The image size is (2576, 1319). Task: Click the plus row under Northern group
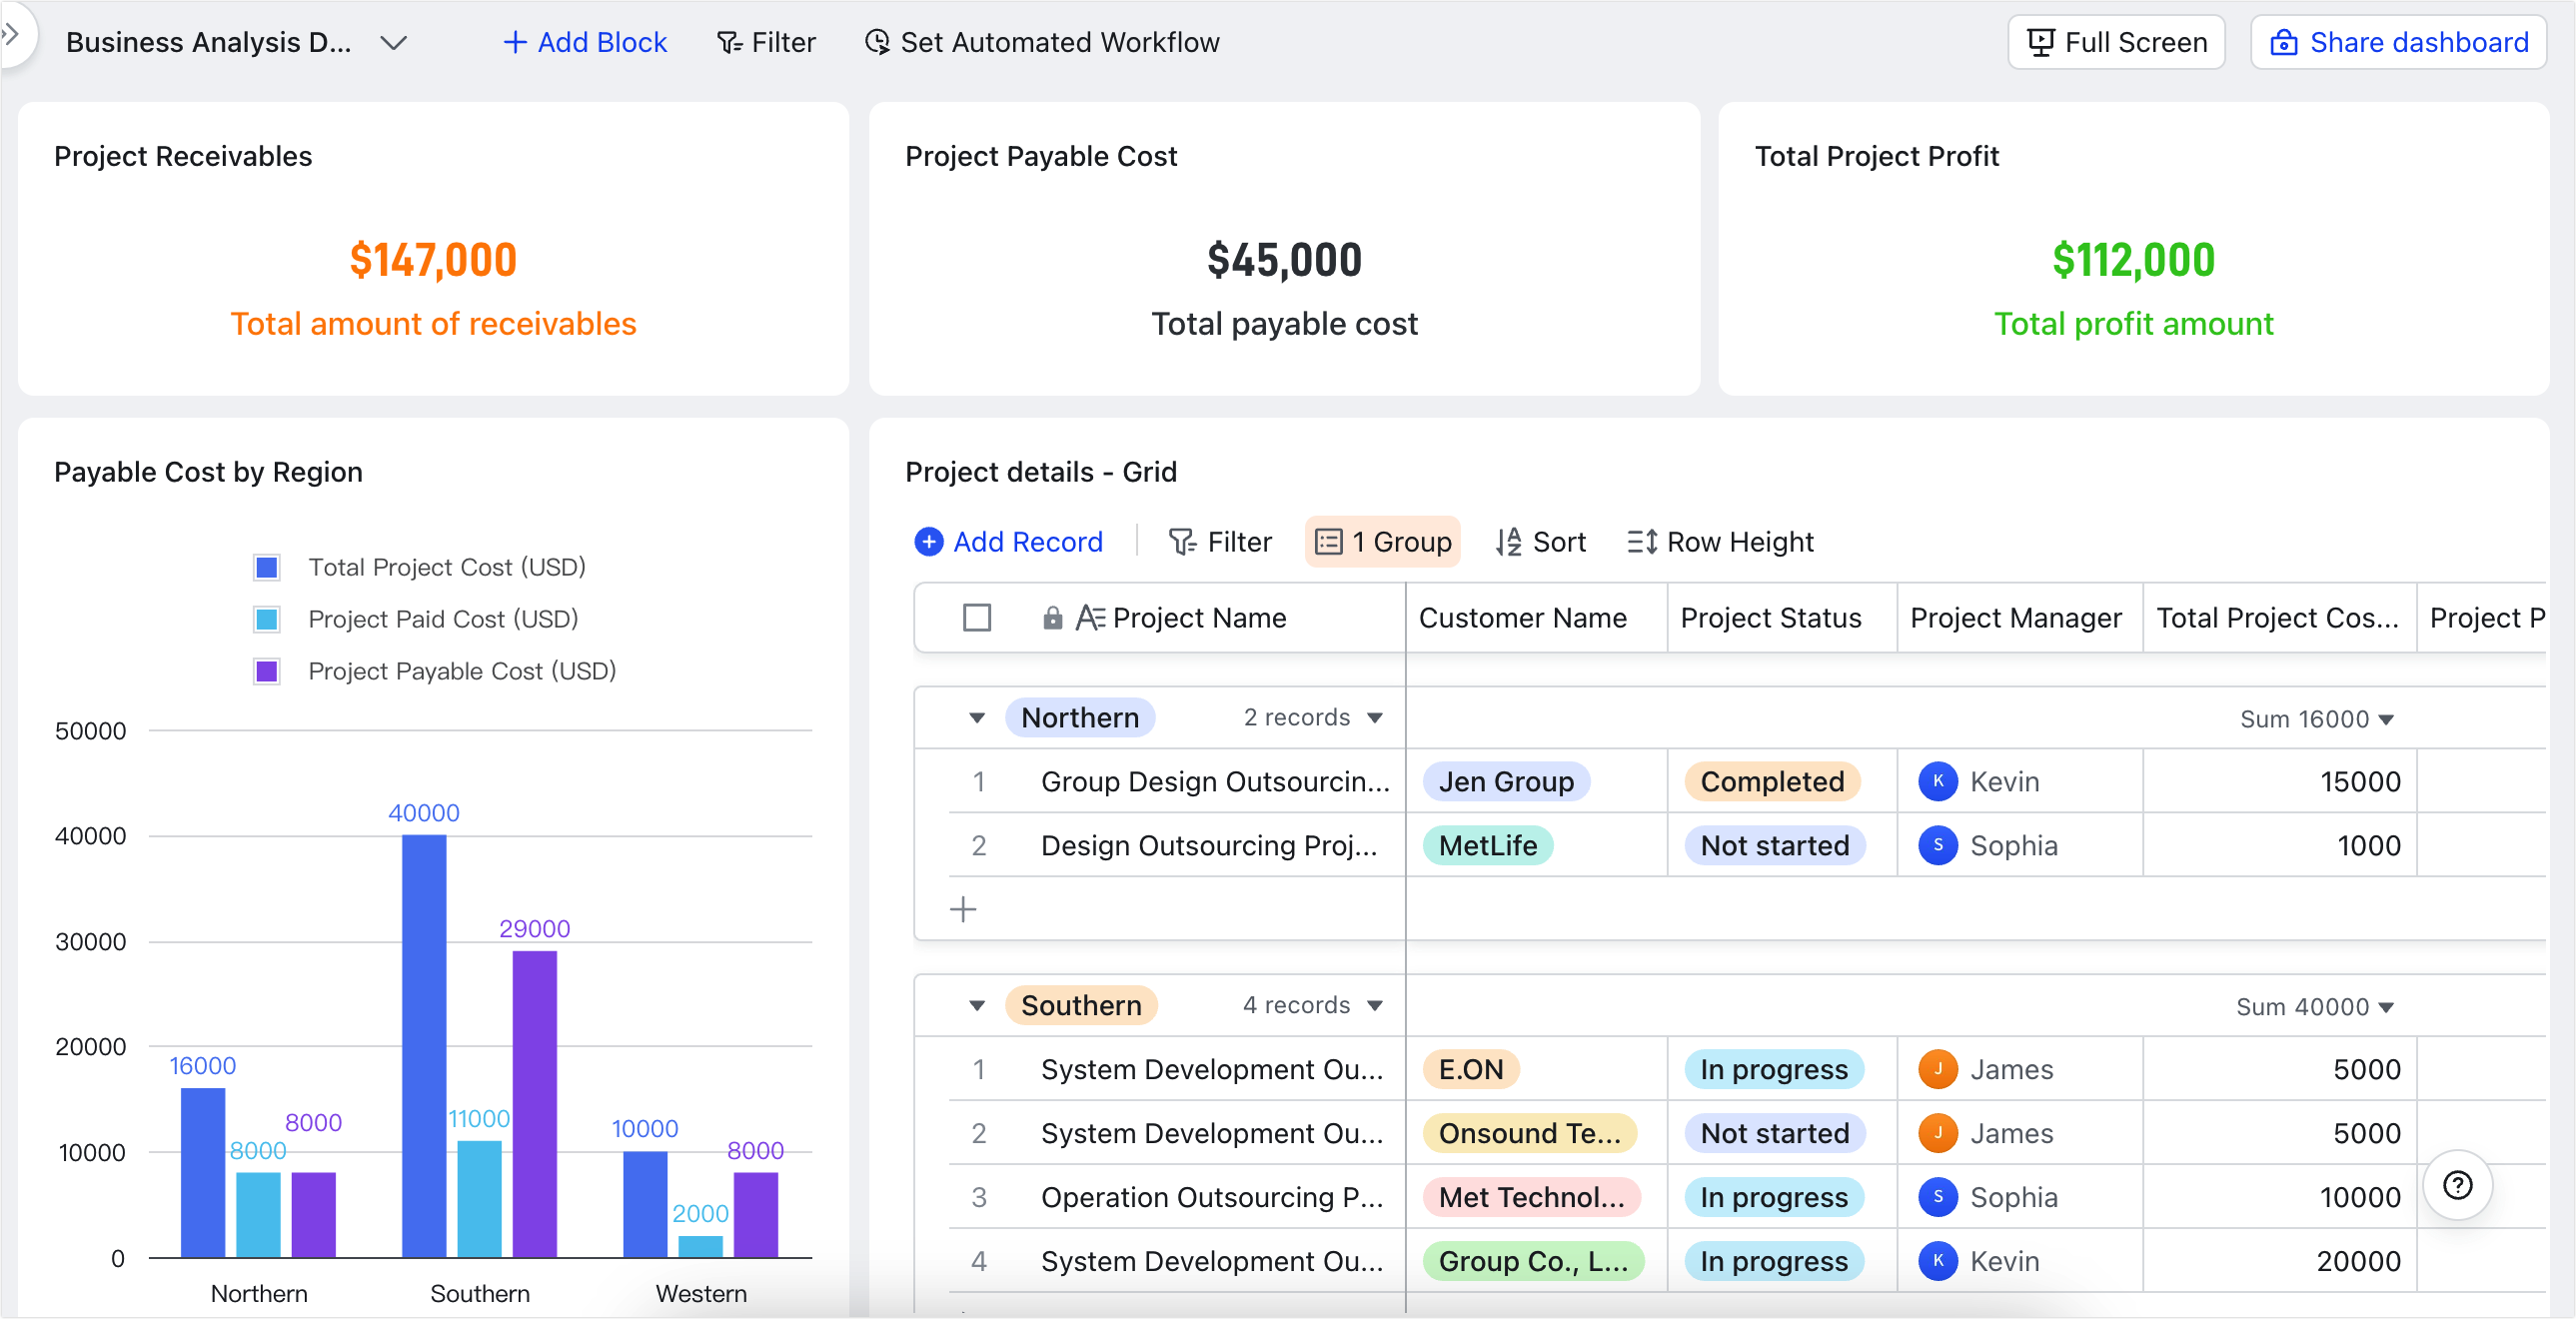964,909
